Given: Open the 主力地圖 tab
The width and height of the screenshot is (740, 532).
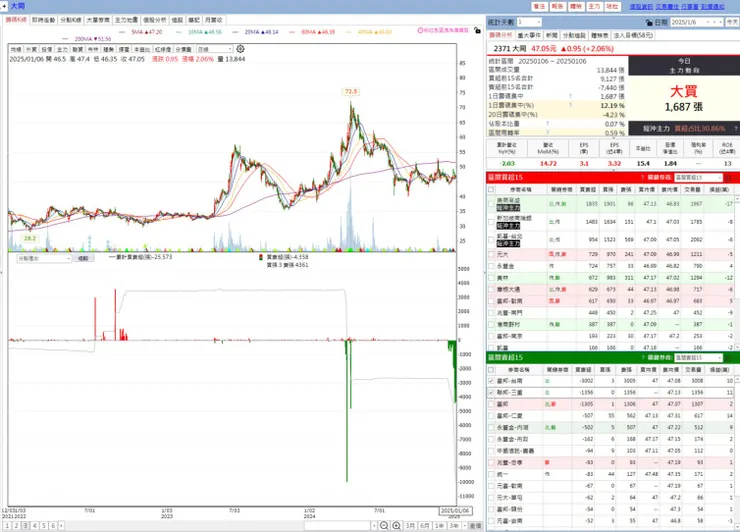Looking at the screenshot, I should point(126,20).
